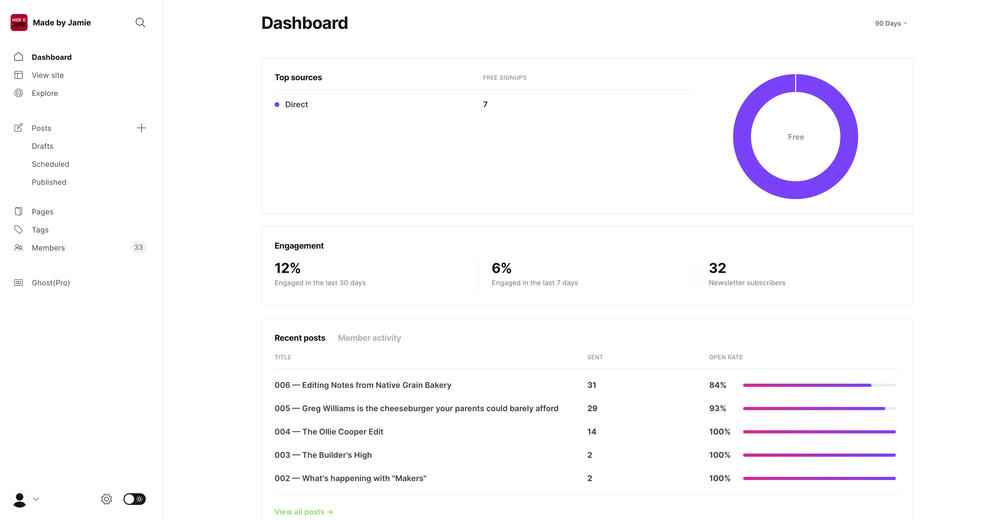Image resolution: width=1000 pixels, height=520 pixels.
Task: Click the Tags icon in sidebar
Action: pyautogui.click(x=18, y=230)
